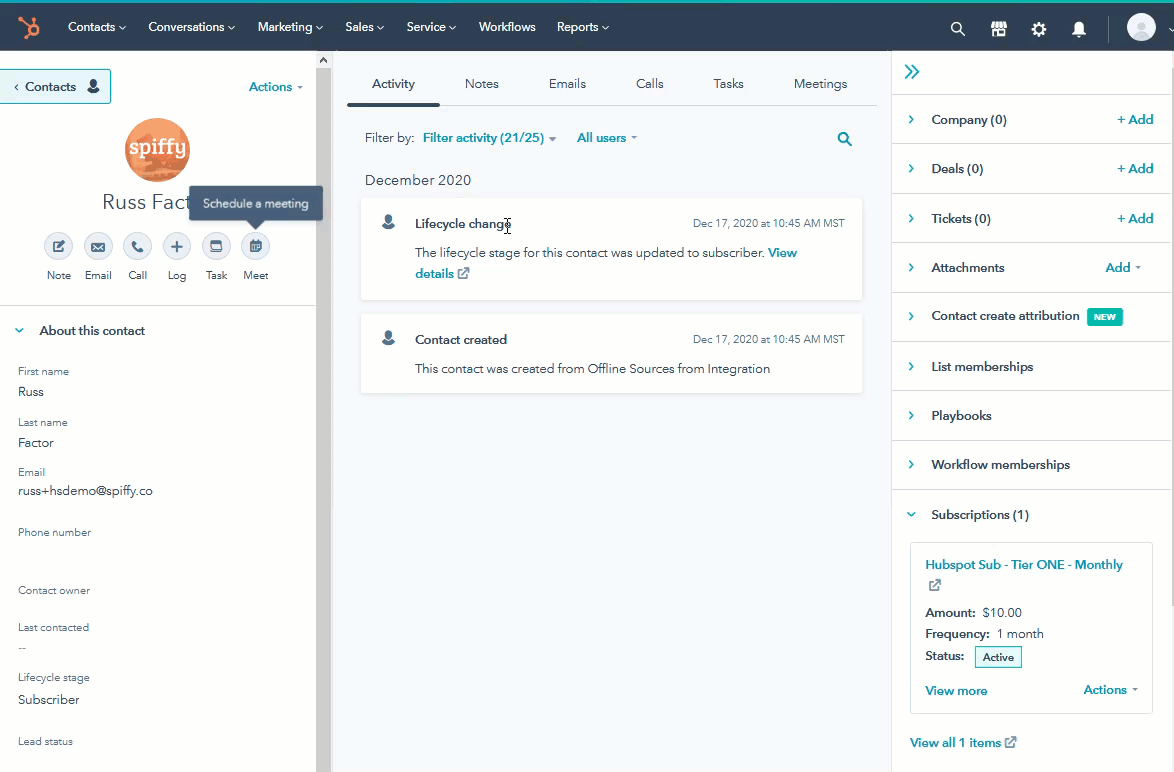Click person icon on Lifecycle change card
This screenshot has width=1174, height=772.
point(389,222)
